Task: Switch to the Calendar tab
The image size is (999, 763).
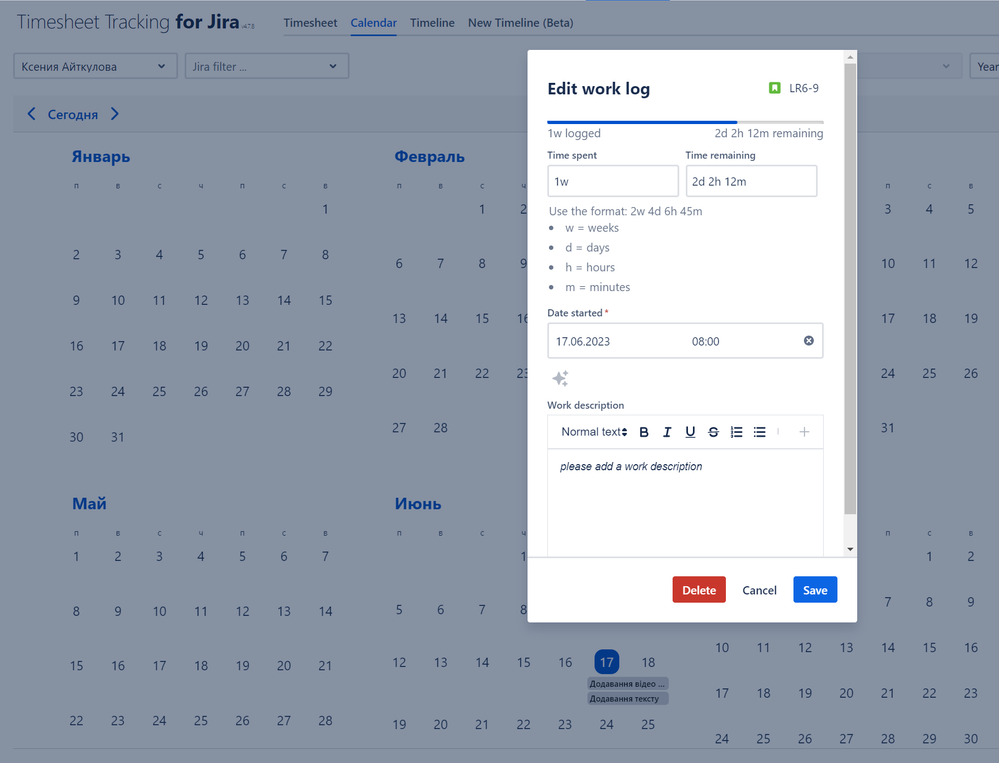Action: click(x=373, y=23)
